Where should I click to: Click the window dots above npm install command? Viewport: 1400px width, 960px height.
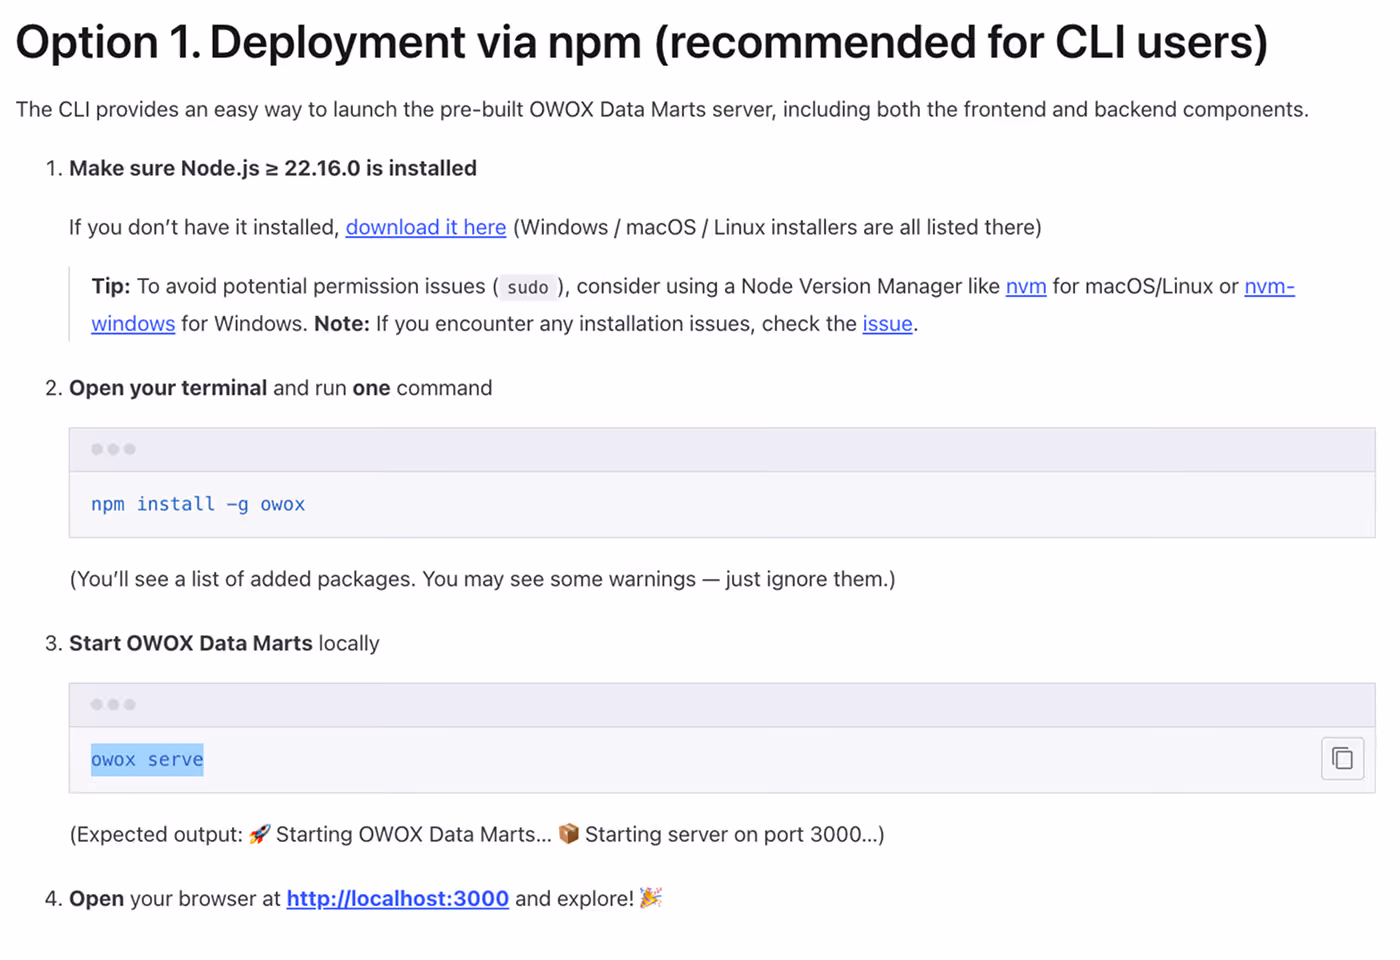113,449
